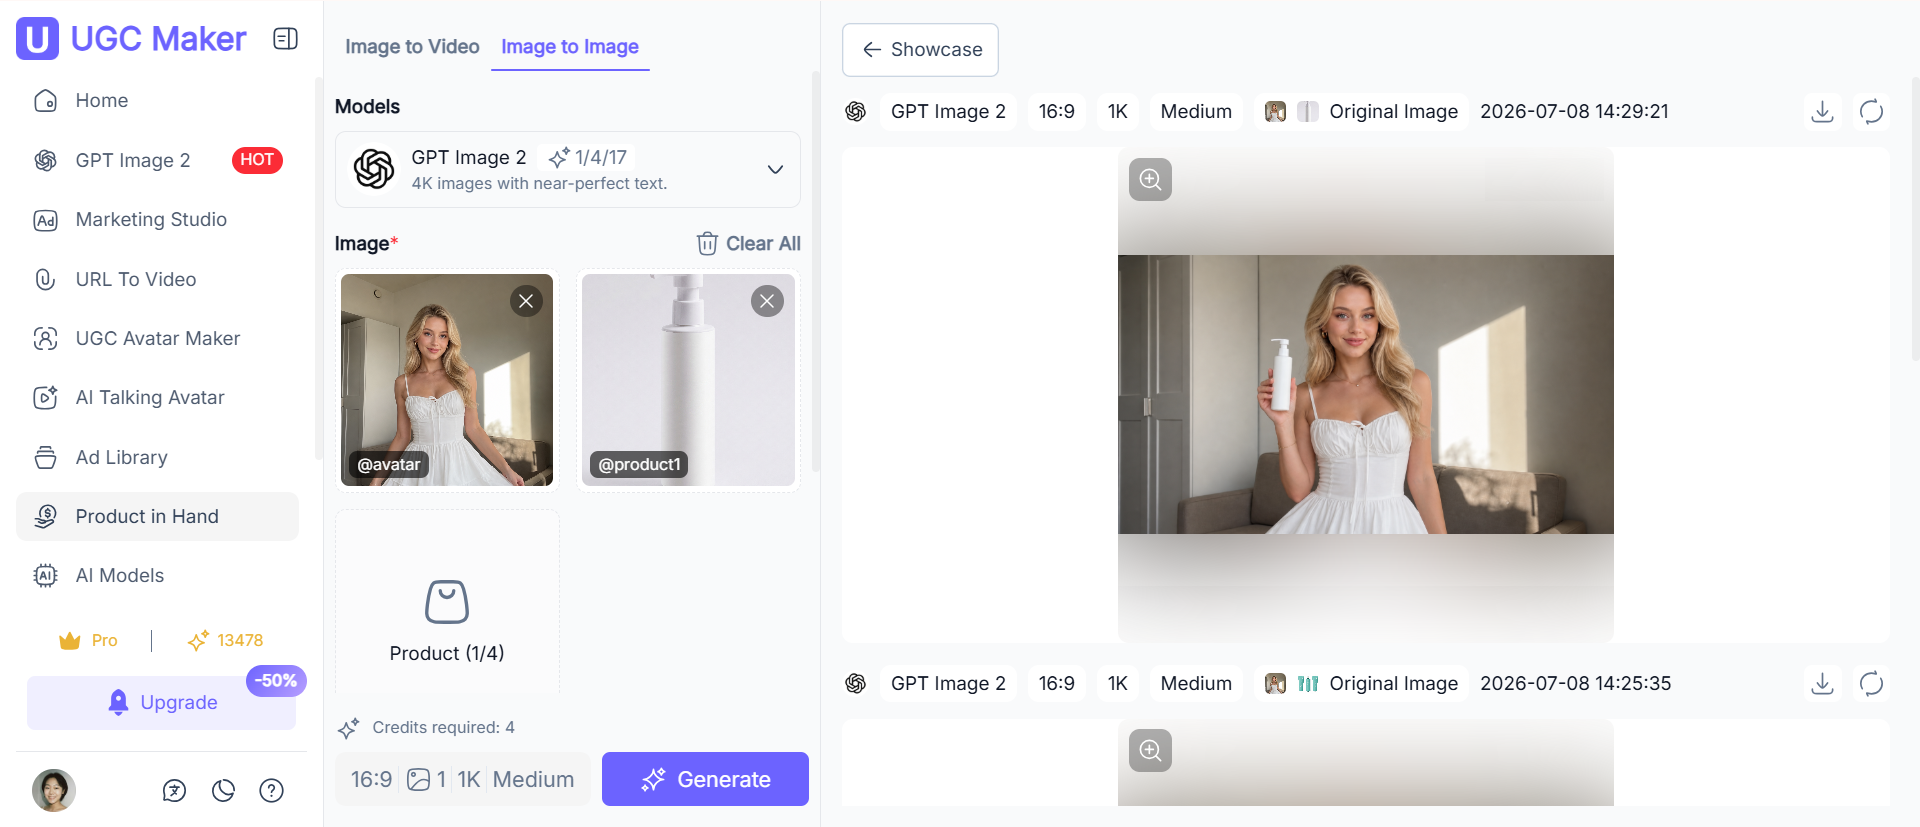This screenshot has height=827, width=1920.
Task: Click the Medium tag on the 14:29:21 row
Action: pyautogui.click(x=1196, y=111)
